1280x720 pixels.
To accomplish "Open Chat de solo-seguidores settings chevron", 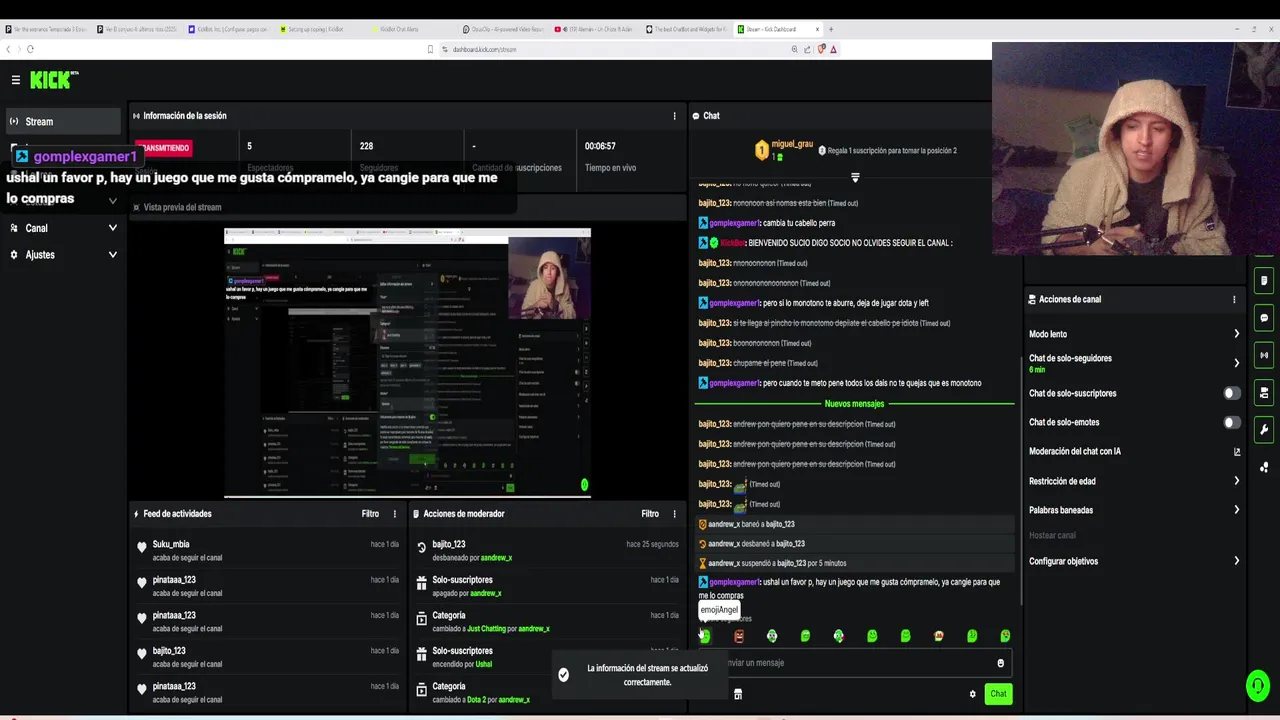I will pyautogui.click(x=1236, y=363).
